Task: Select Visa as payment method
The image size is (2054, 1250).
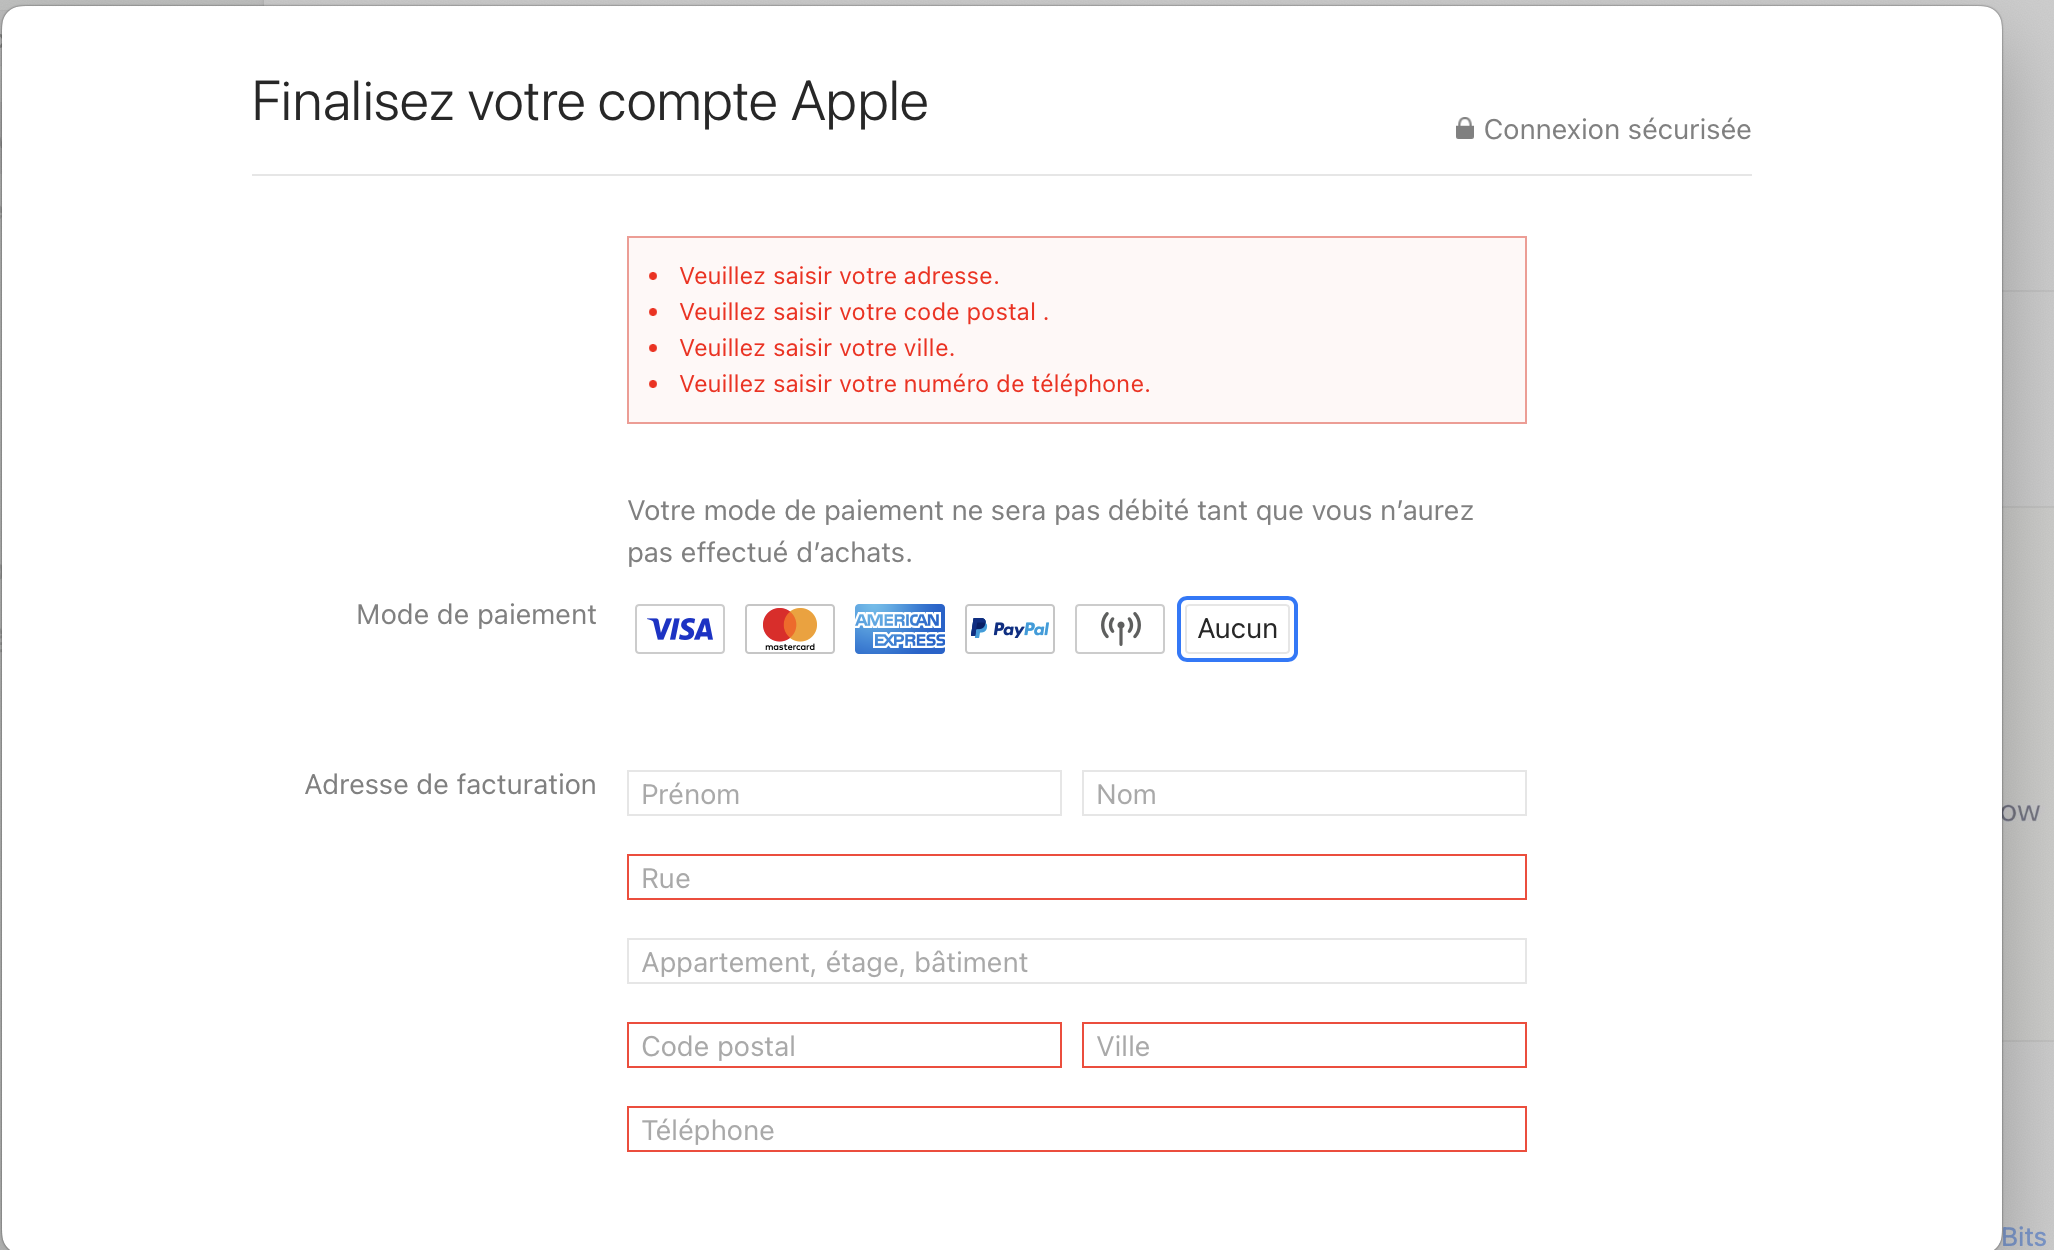Action: [x=680, y=629]
